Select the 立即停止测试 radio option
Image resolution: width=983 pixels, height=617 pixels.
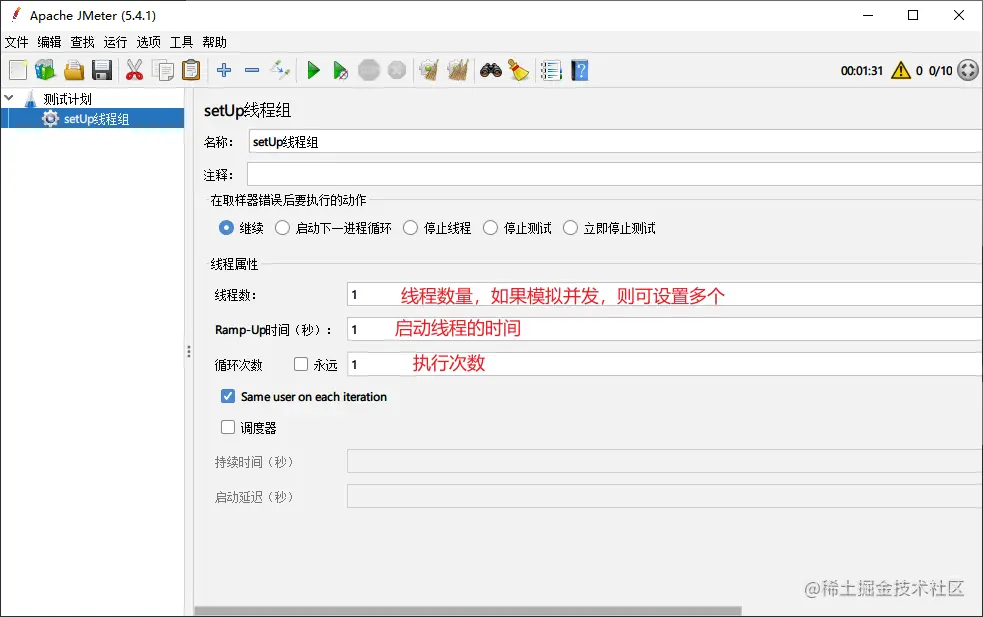tap(570, 228)
